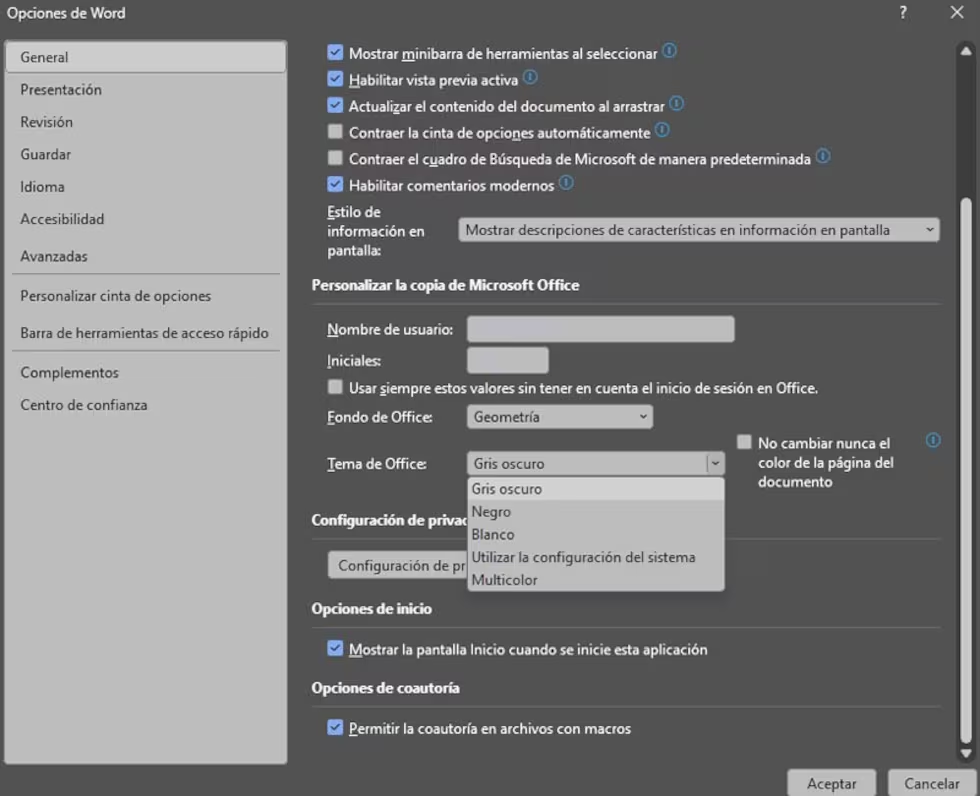980x796 pixels.
Task: Click info icon next to Habilitar vista previa activa
Action: point(530,77)
